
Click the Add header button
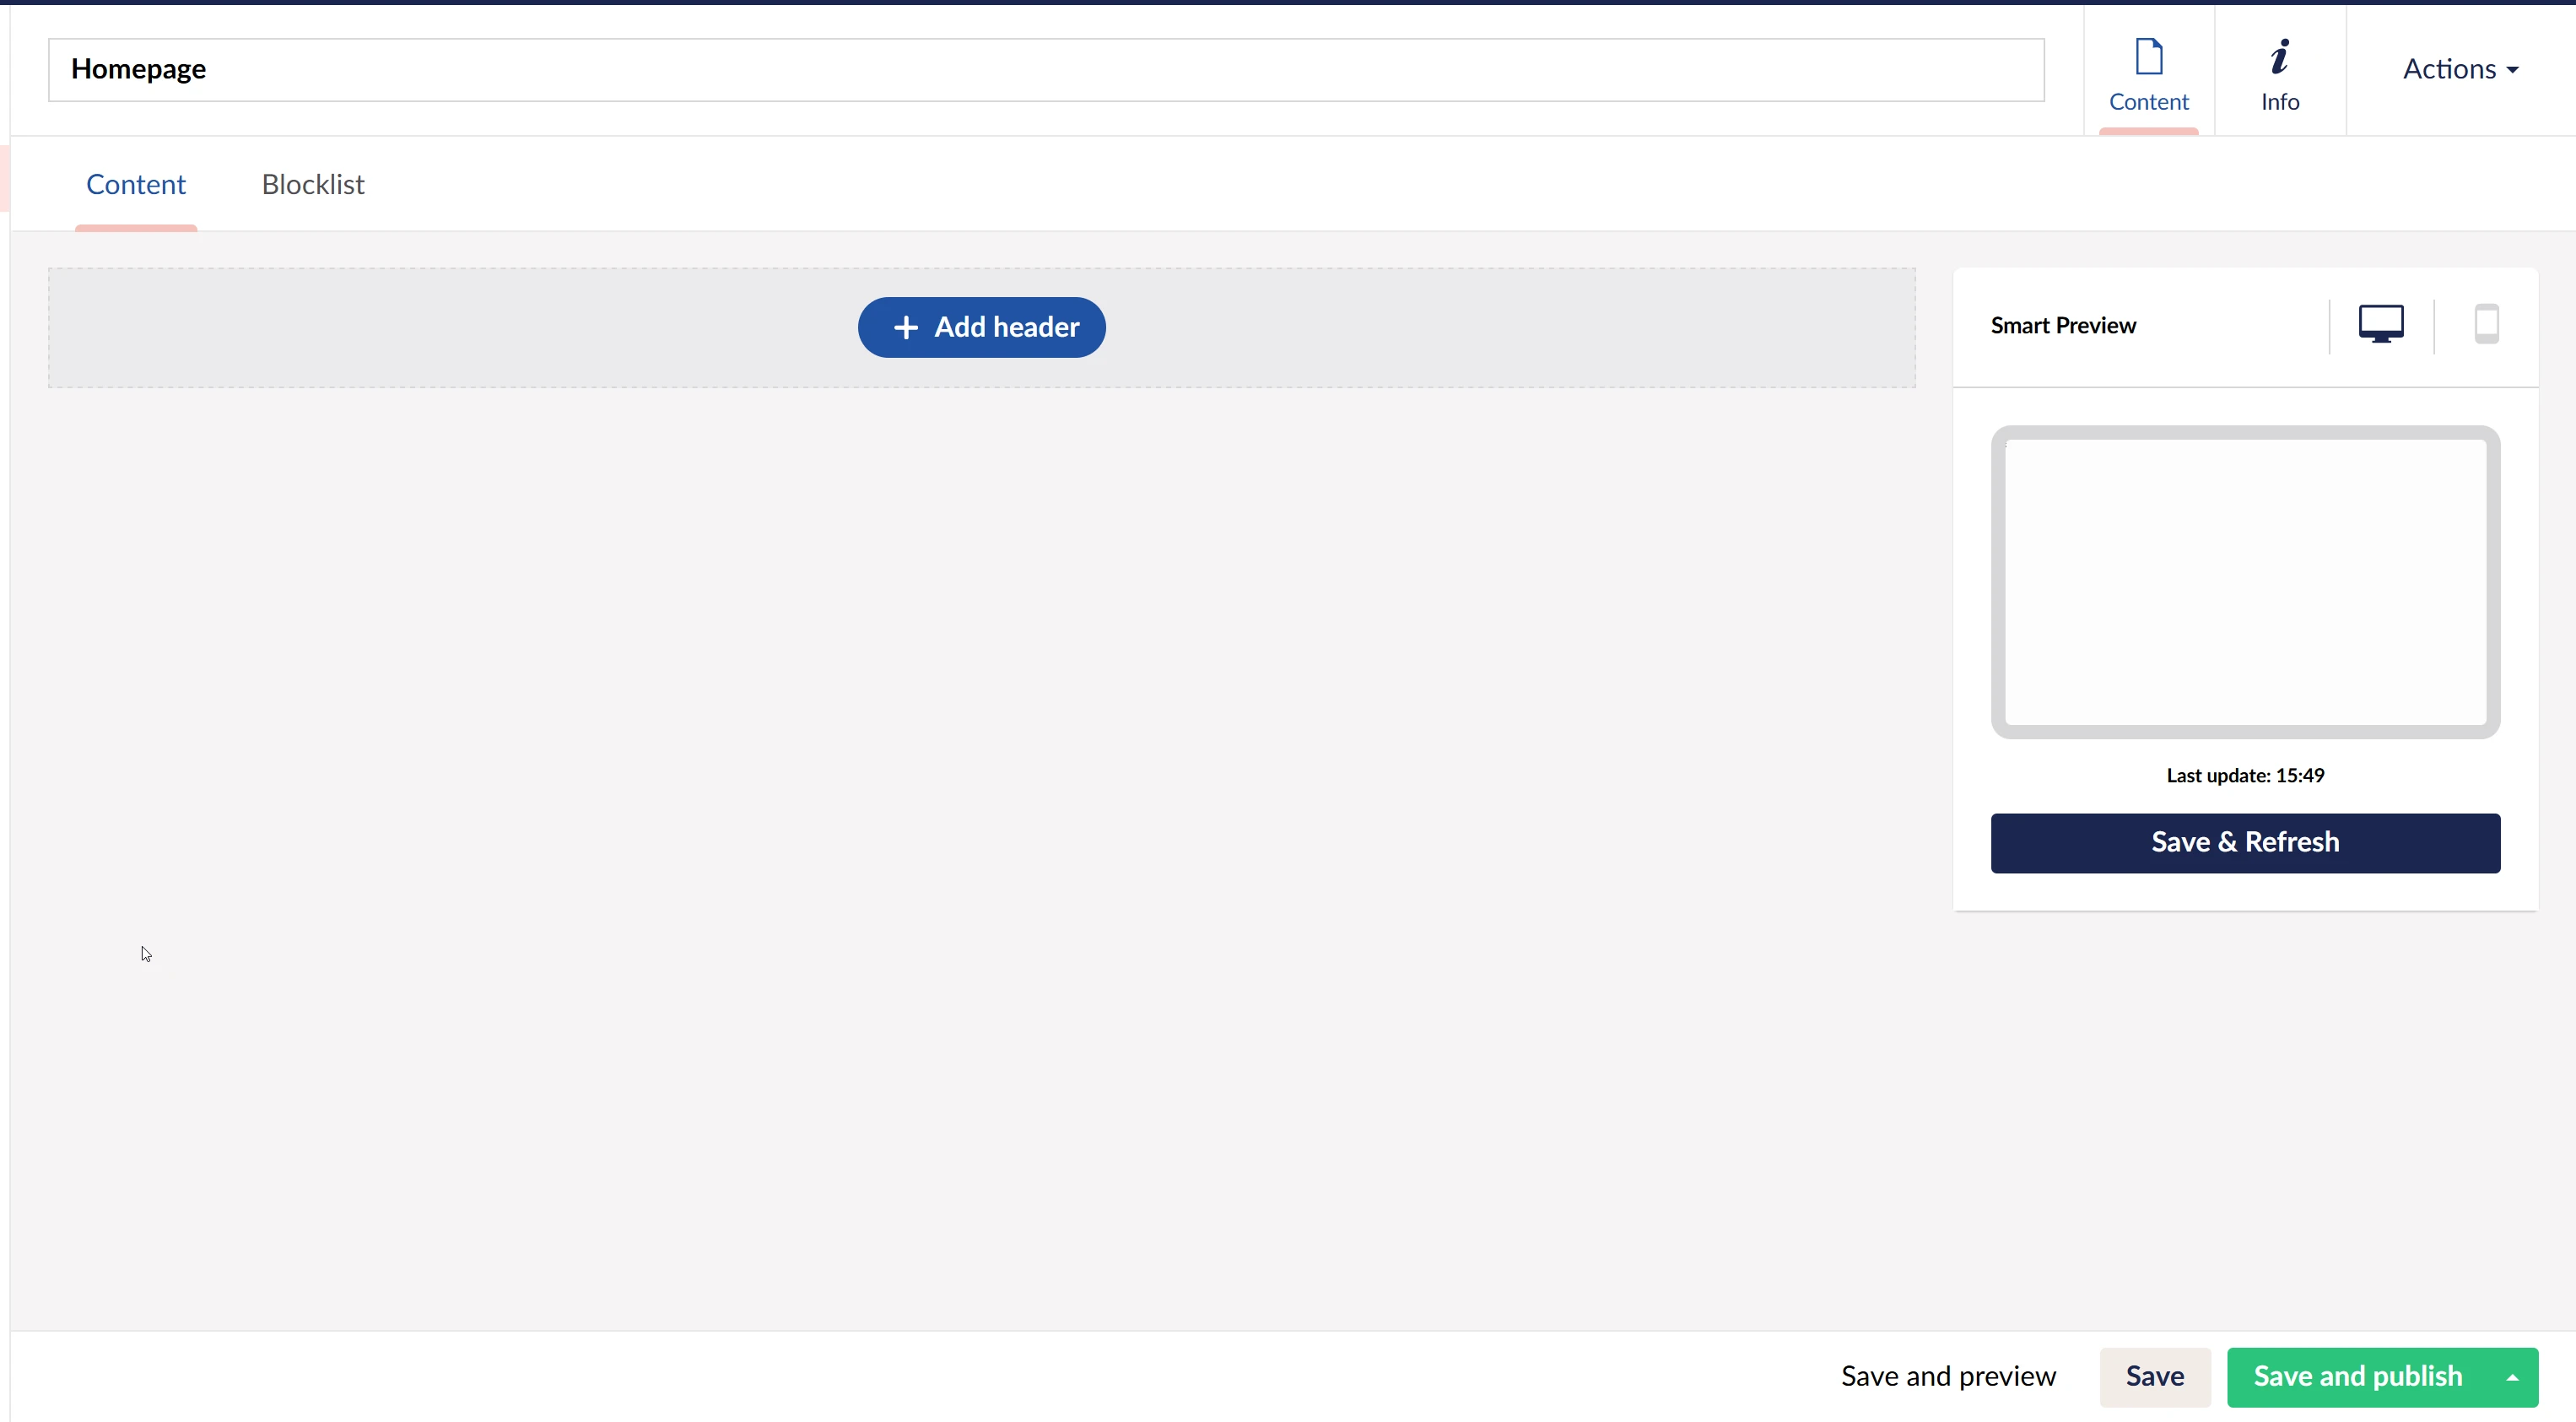pyautogui.click(x=981, y=327)
